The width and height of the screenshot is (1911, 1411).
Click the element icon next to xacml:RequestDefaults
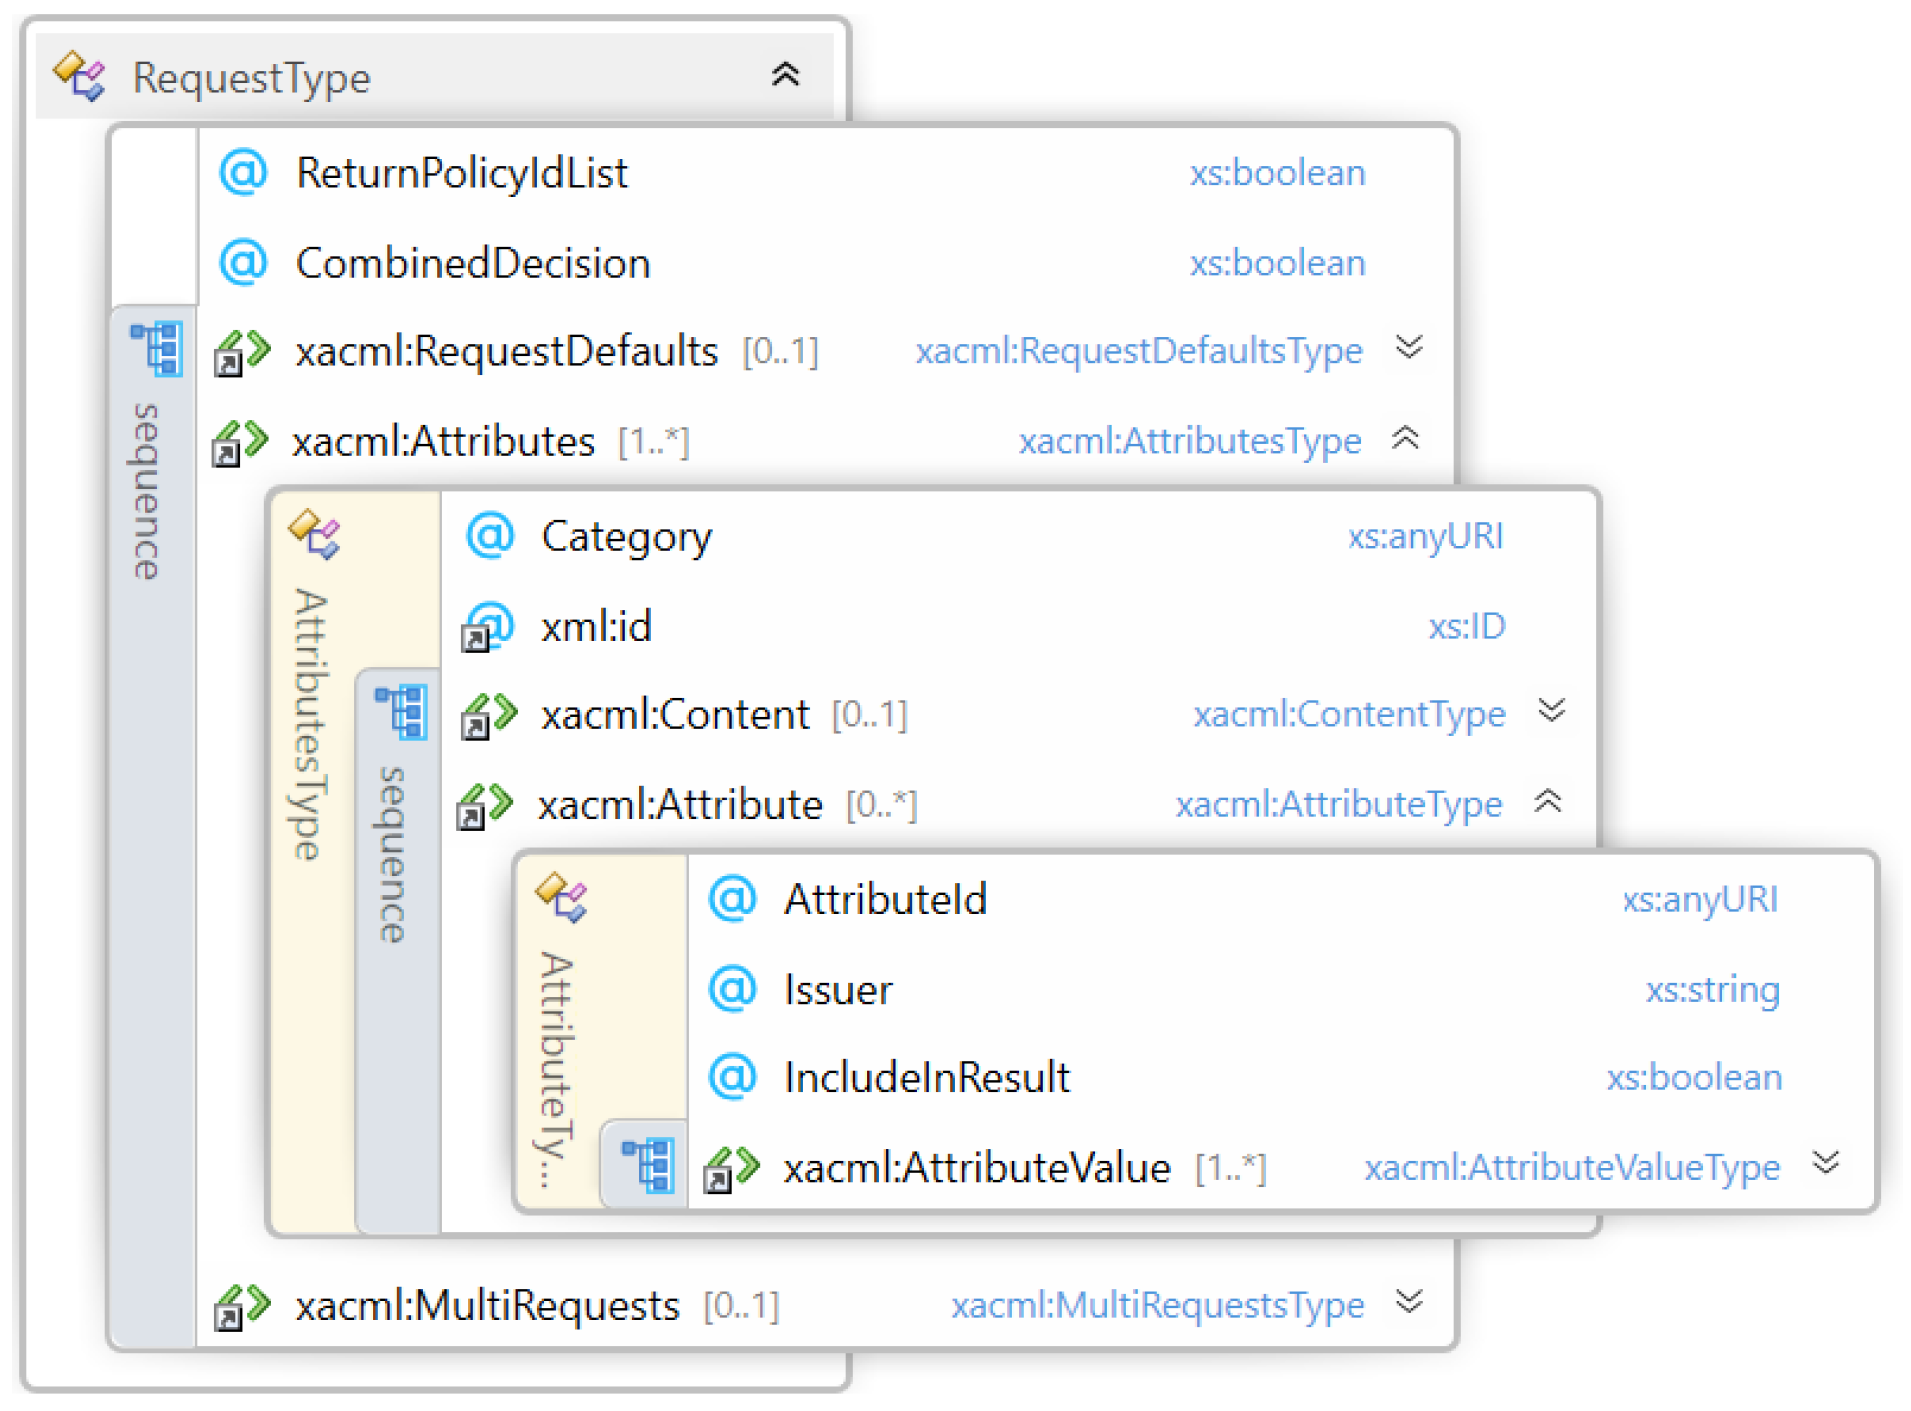[x=242, y=352]
